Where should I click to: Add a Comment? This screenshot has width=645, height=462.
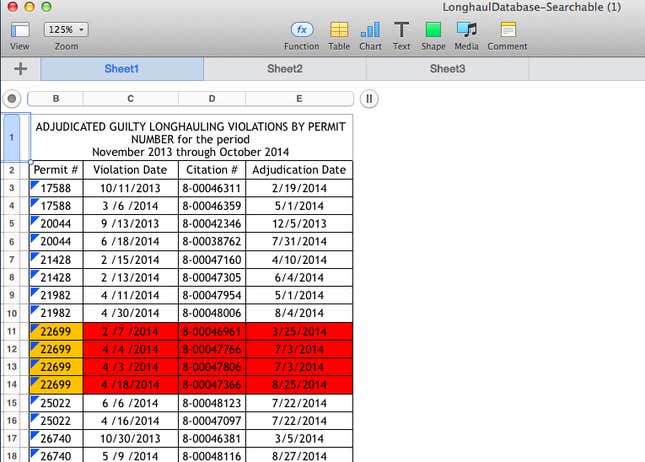click(x=508, y=30)
